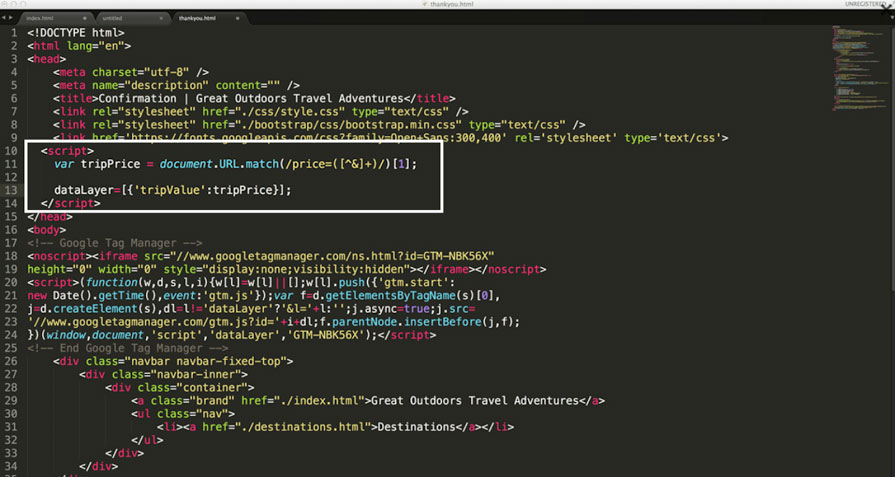
Task: Click the 'Google Tag Manager' opening comment
Action: pyautogui.click(x=115, y=242)
